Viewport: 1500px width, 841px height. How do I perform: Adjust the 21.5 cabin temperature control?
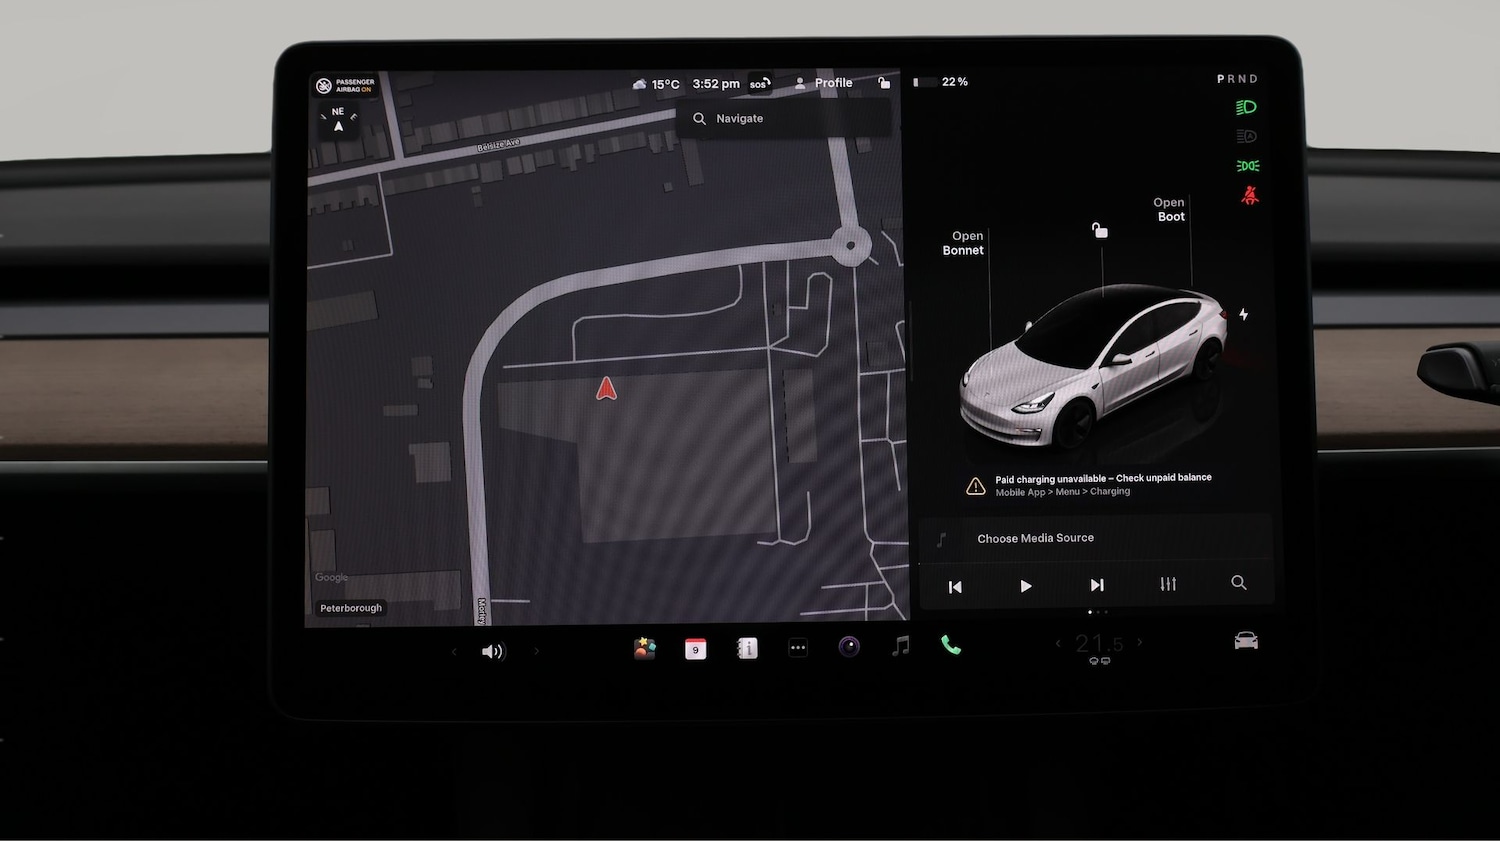point(1098,644)
